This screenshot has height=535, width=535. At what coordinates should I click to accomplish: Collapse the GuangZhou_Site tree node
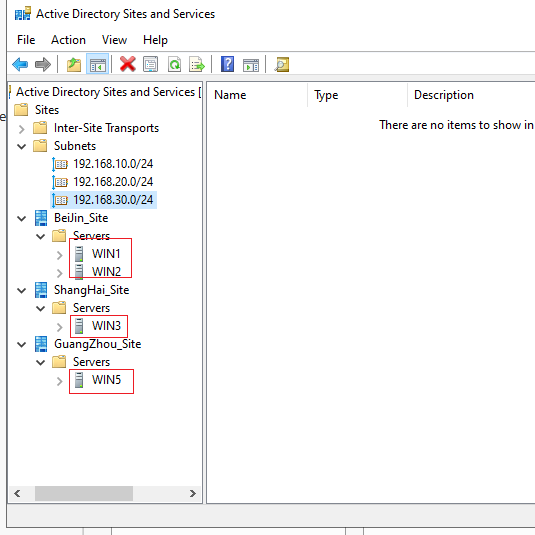coord(21,345)
